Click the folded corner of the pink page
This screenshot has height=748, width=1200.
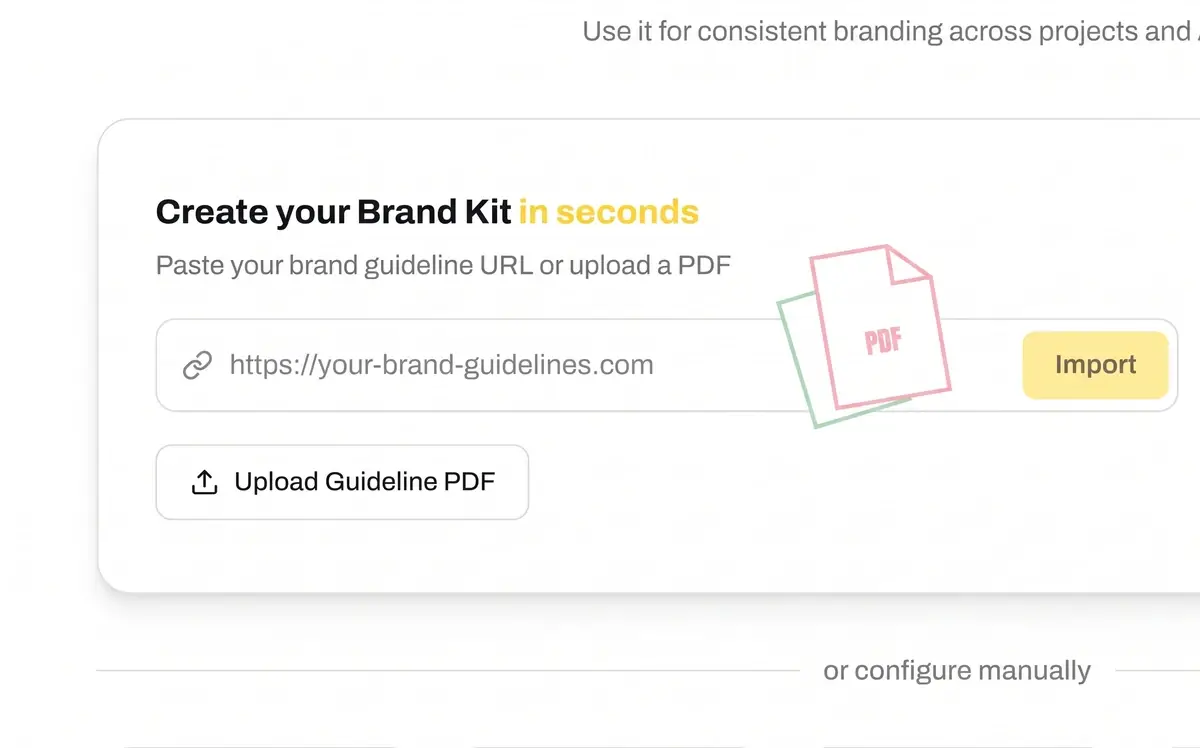tap(908, 264)
